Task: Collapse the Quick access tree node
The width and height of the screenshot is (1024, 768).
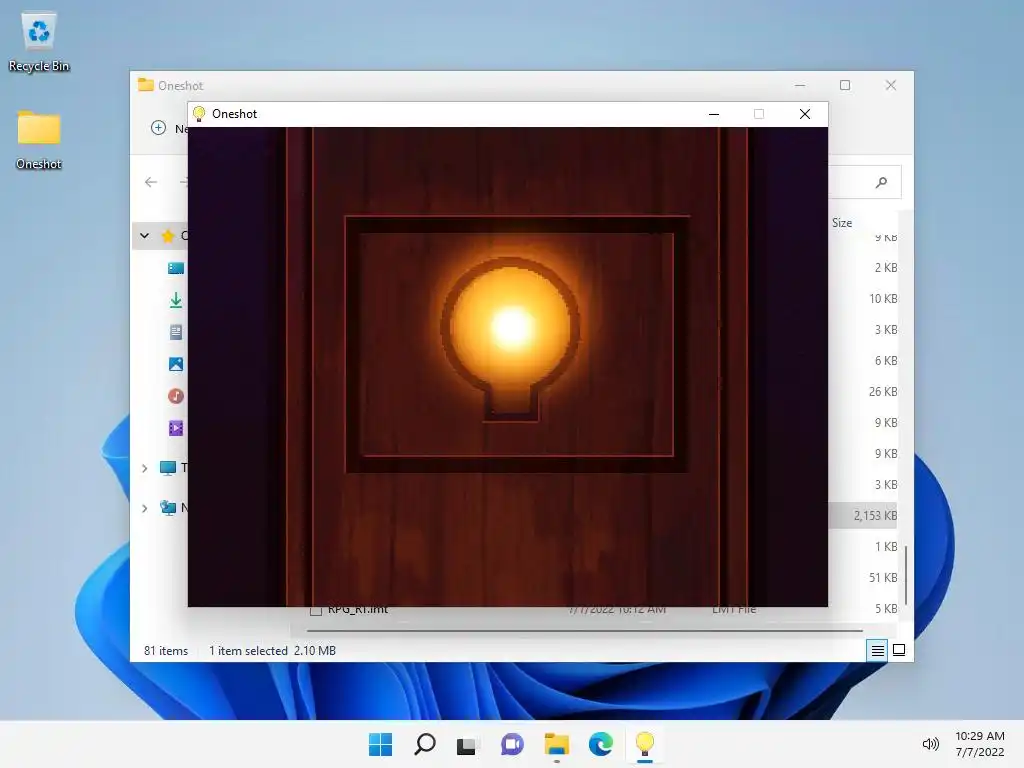Action: [x=144, y=235]
